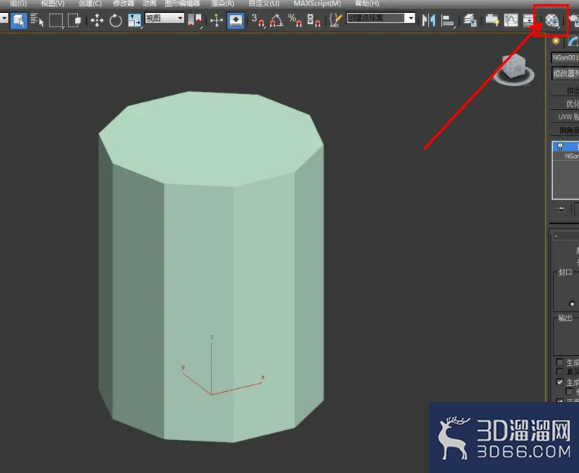
Task: Open the 图形编辑器 menu
Action: 182,4
